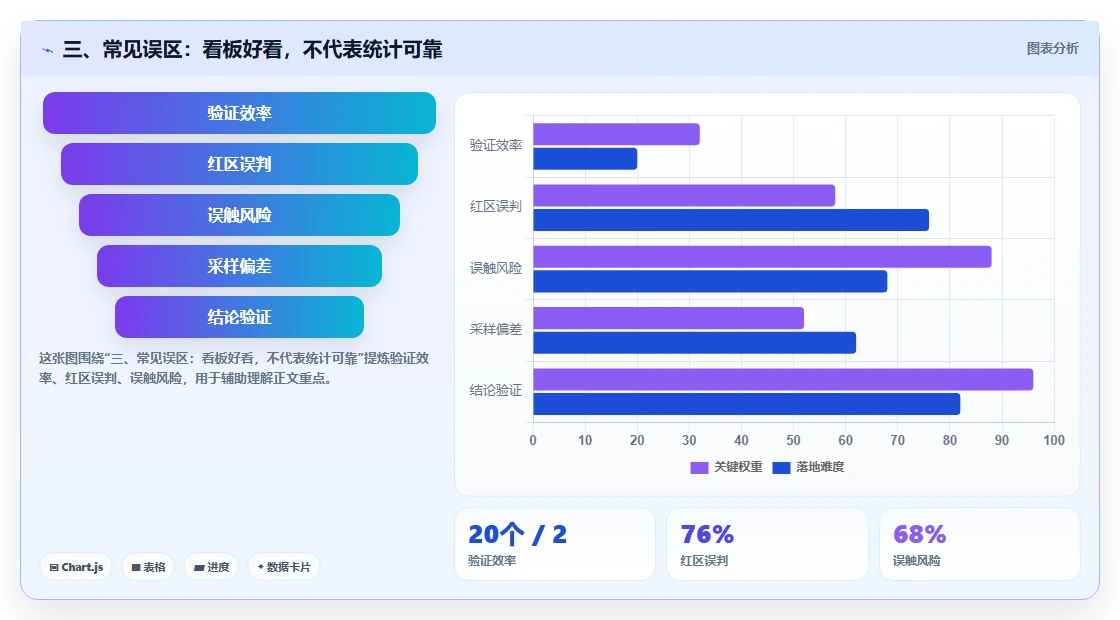Select the 红区误判 funnel stage

[x=239, y=164]
